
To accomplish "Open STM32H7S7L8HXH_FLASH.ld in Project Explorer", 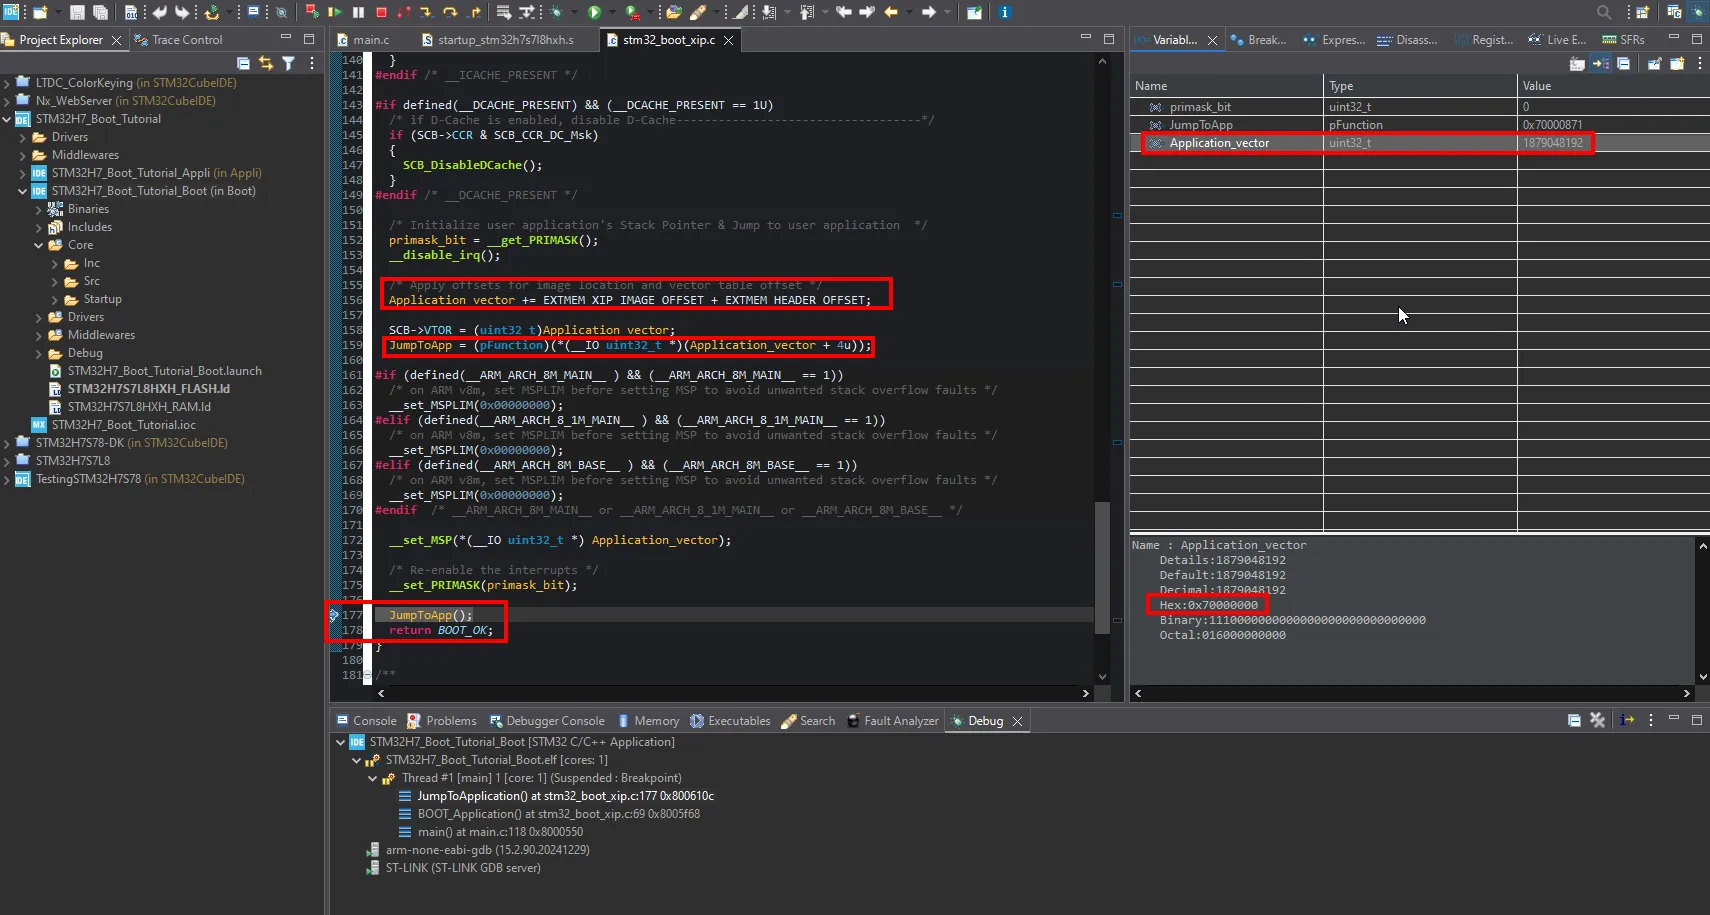I will (148, 389).
